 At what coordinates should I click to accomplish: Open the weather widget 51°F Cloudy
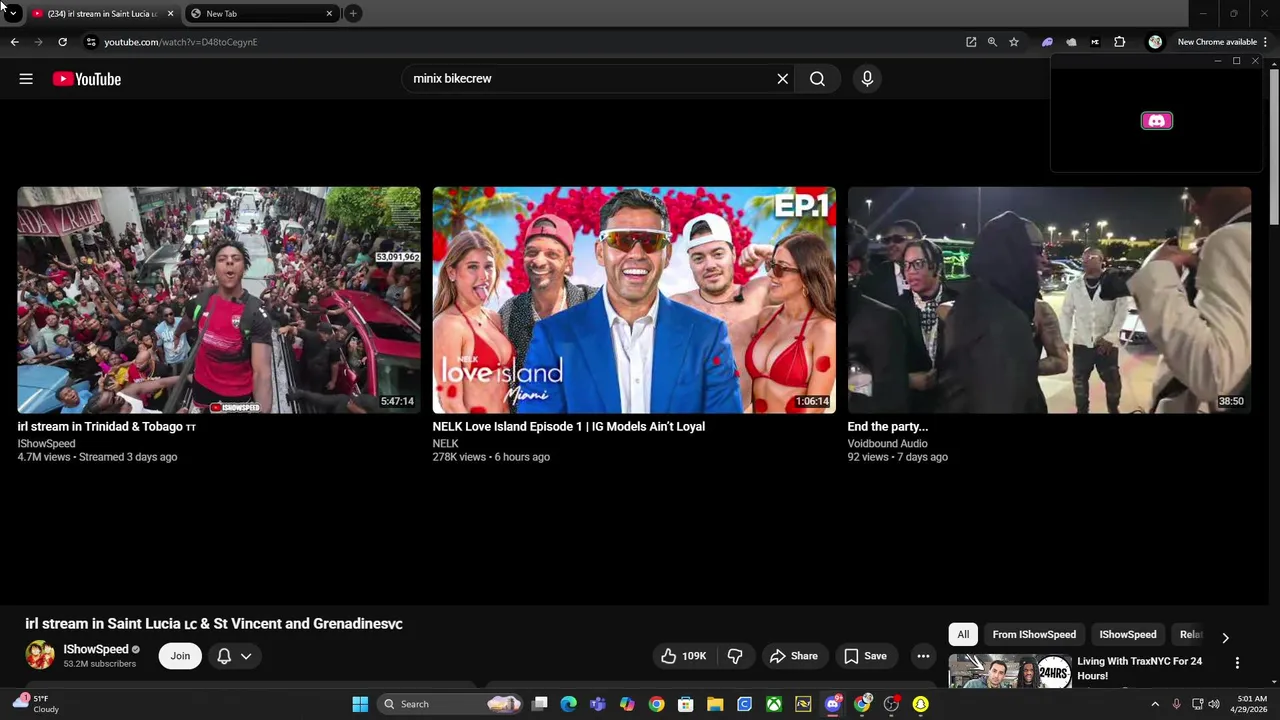point(37,704)
